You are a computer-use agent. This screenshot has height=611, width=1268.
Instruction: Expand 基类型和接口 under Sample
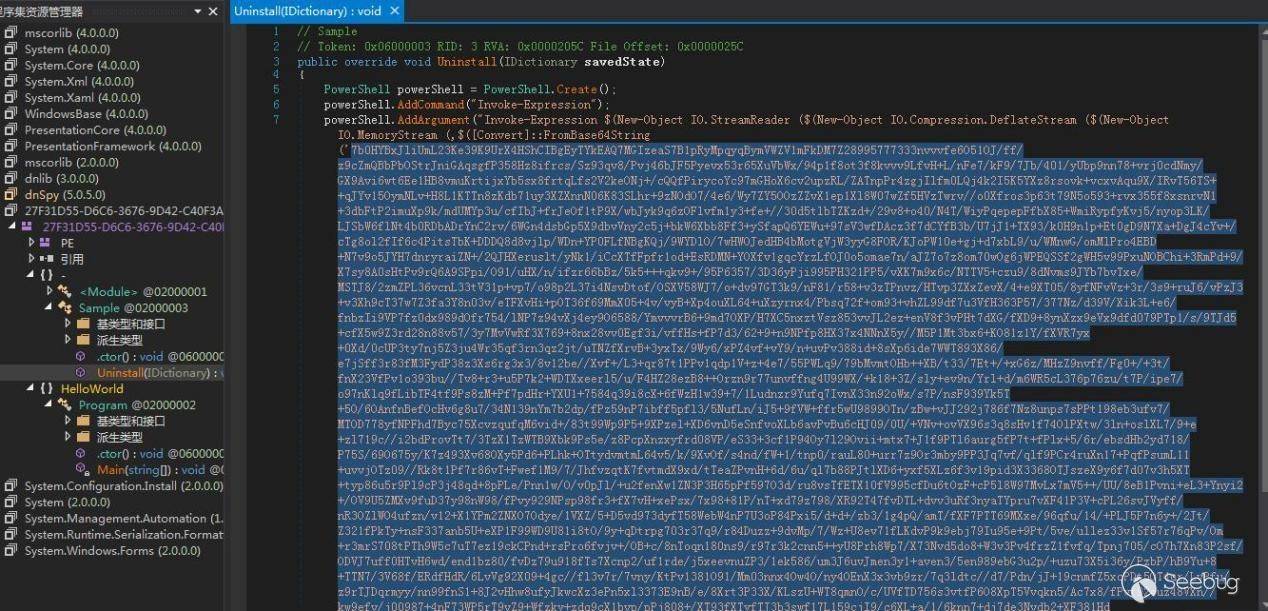pyautogui.click(x=66, y=324)
